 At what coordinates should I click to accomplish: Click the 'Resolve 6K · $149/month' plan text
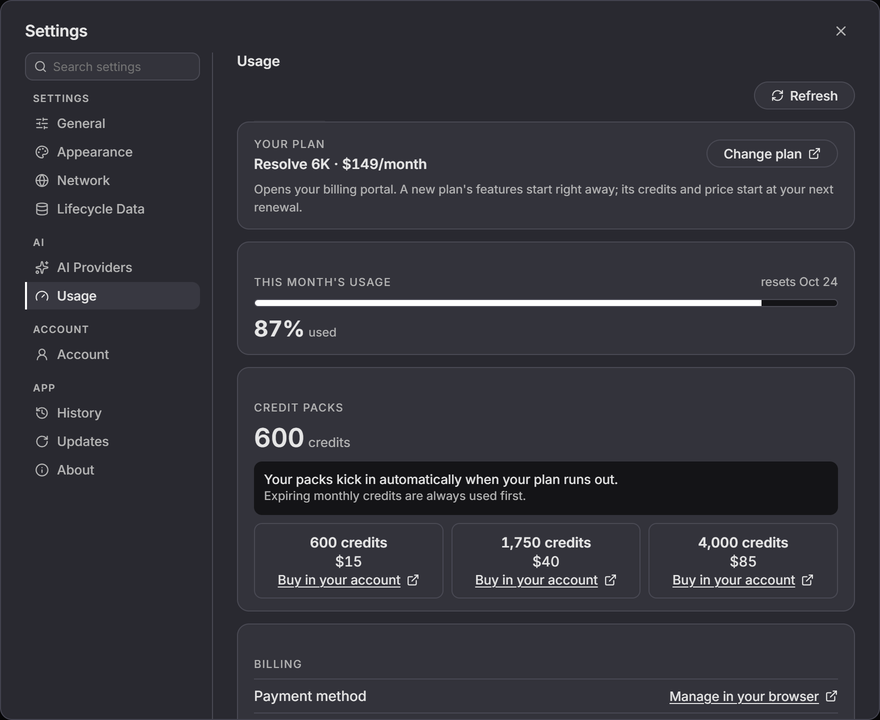pos(340,164)
